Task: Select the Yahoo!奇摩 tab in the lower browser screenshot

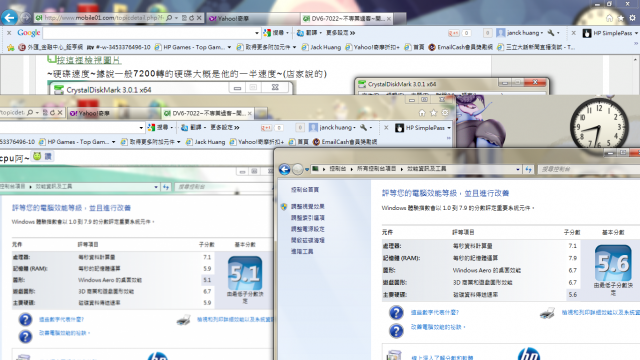Action: click(112, 113)
